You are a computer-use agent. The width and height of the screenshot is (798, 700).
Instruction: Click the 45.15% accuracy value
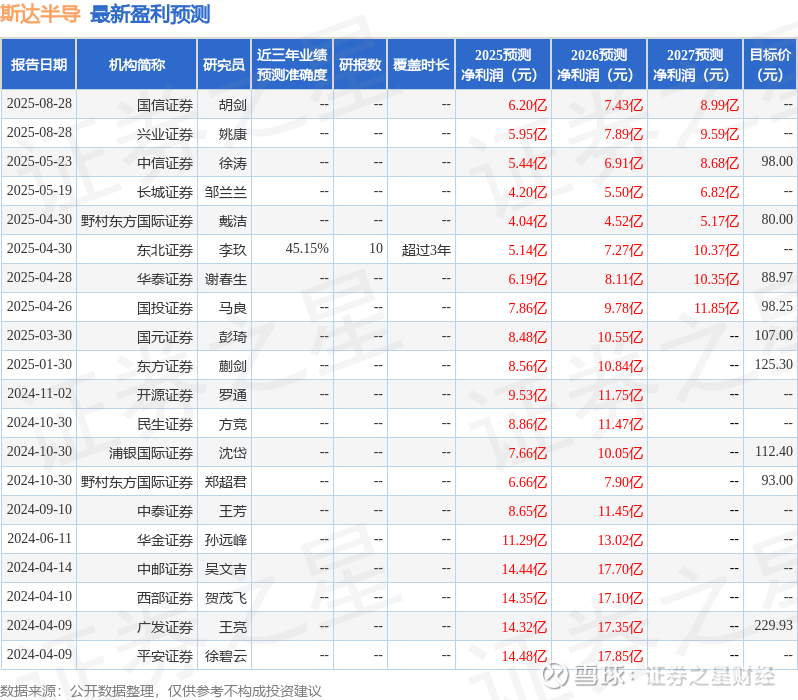(307, 248)
